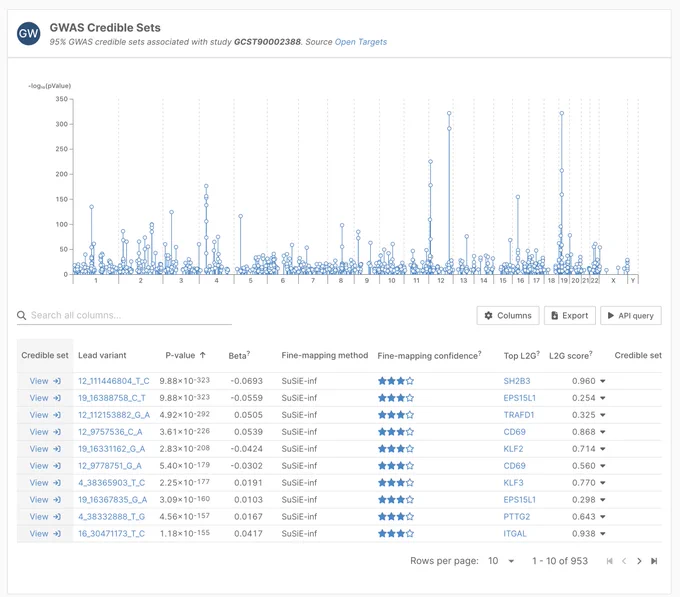Expand L2G score 0.325 dropdown arrow

[x=602, y=415]
